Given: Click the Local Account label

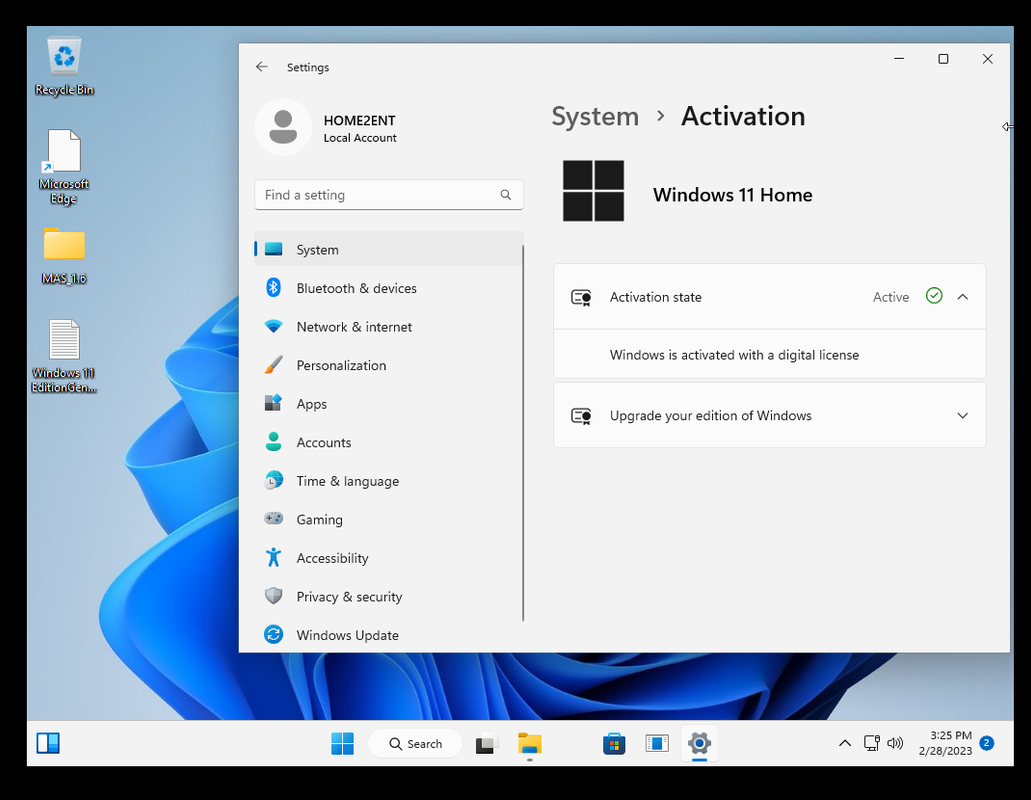Looking at the screenshot, I should pos(360,138).
